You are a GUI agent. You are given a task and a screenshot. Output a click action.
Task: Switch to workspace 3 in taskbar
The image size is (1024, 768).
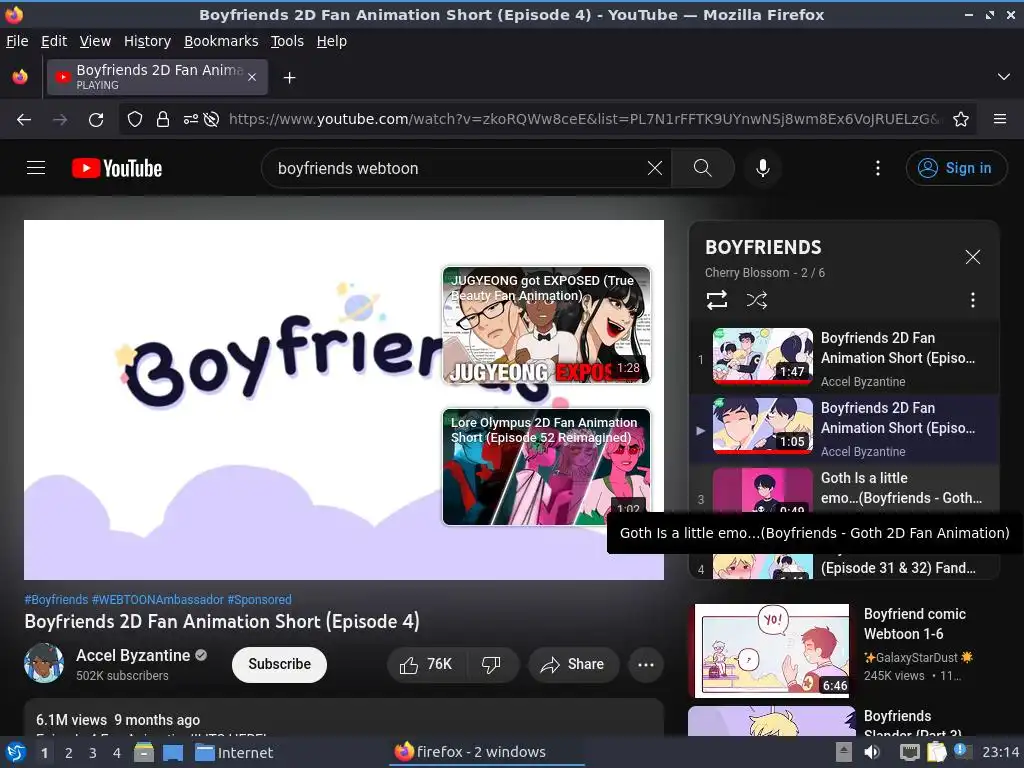point(93,753)
